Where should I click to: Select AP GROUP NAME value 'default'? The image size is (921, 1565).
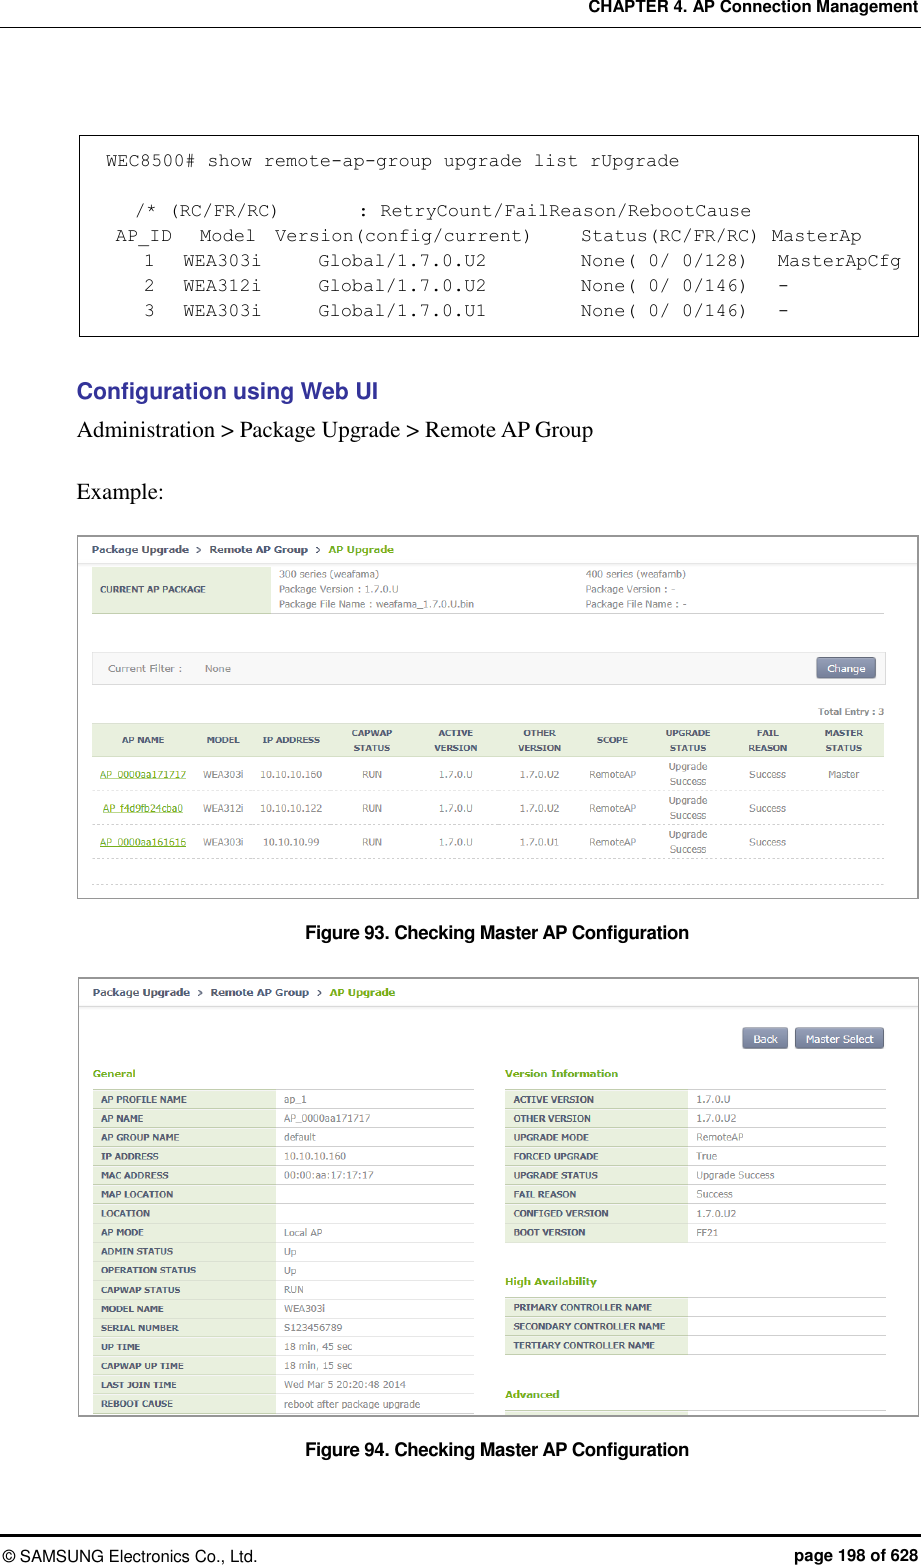[299, 1137]
